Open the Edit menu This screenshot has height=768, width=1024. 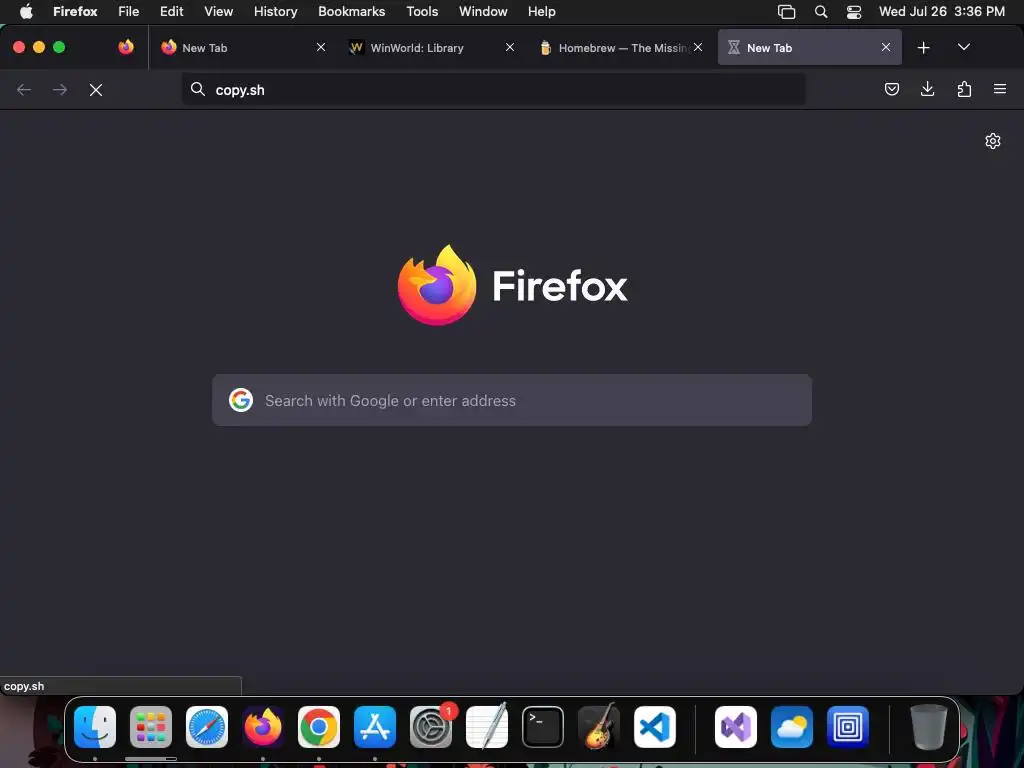(172, 12)
